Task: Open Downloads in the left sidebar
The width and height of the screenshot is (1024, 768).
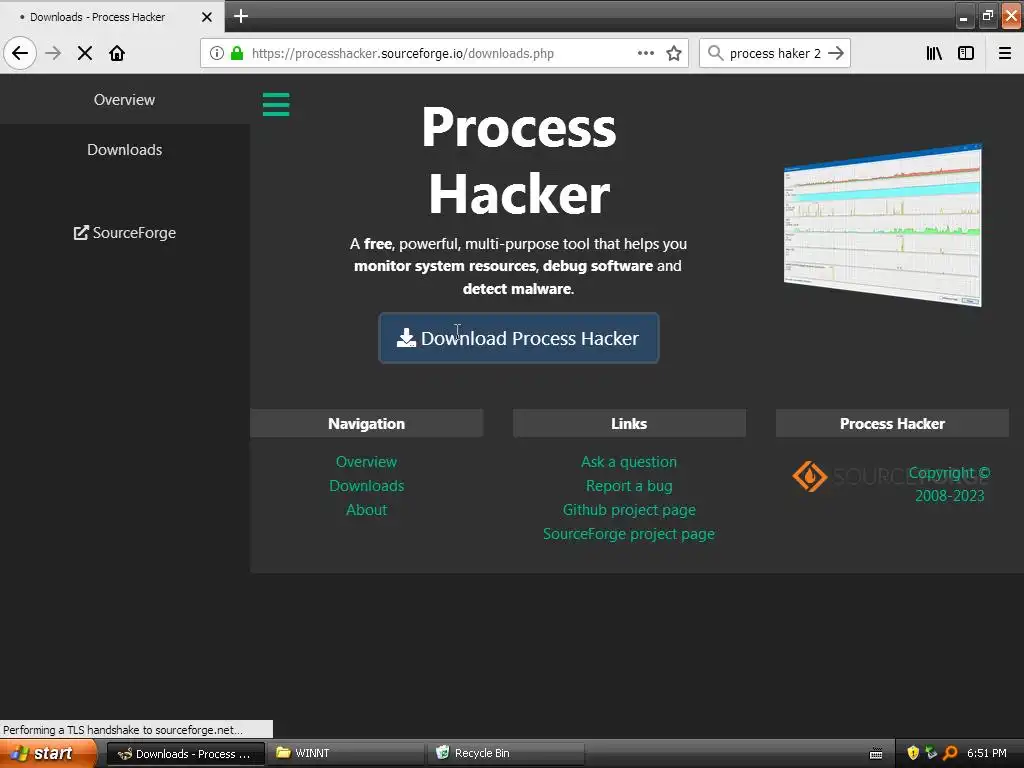Action: click(125, 150)
